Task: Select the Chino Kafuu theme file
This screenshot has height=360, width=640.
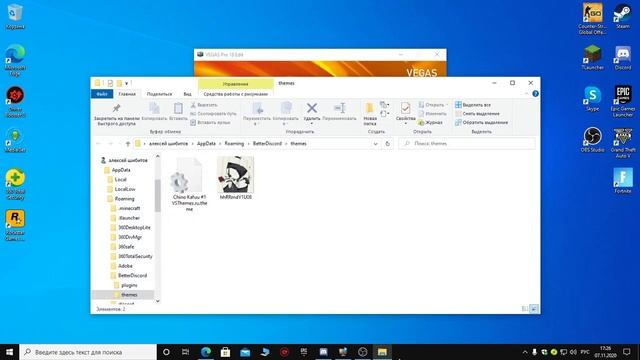Action: pos(189,184)
